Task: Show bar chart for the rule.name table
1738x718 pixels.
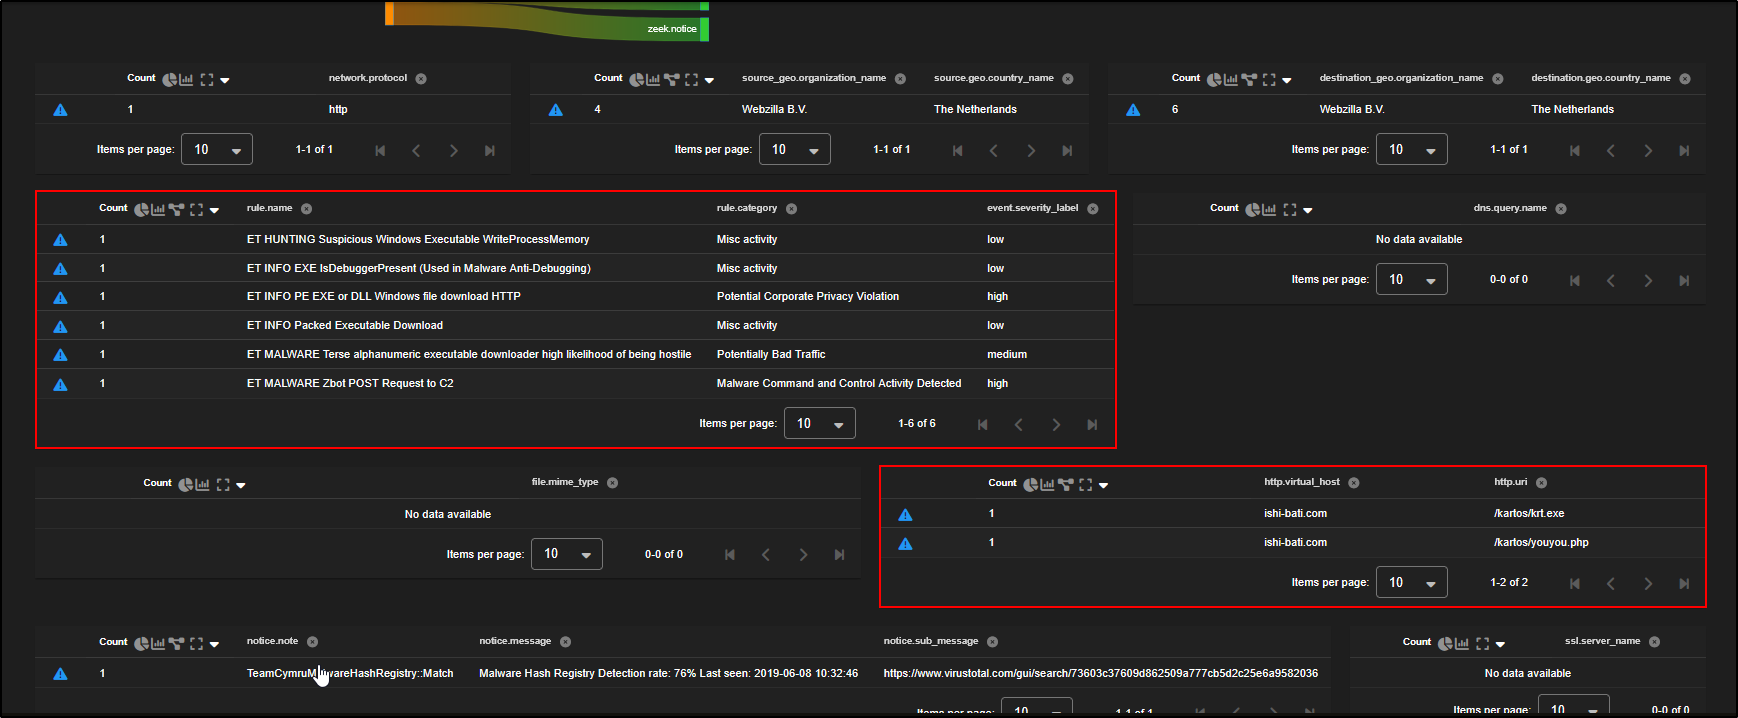Action: pos(157,209)
